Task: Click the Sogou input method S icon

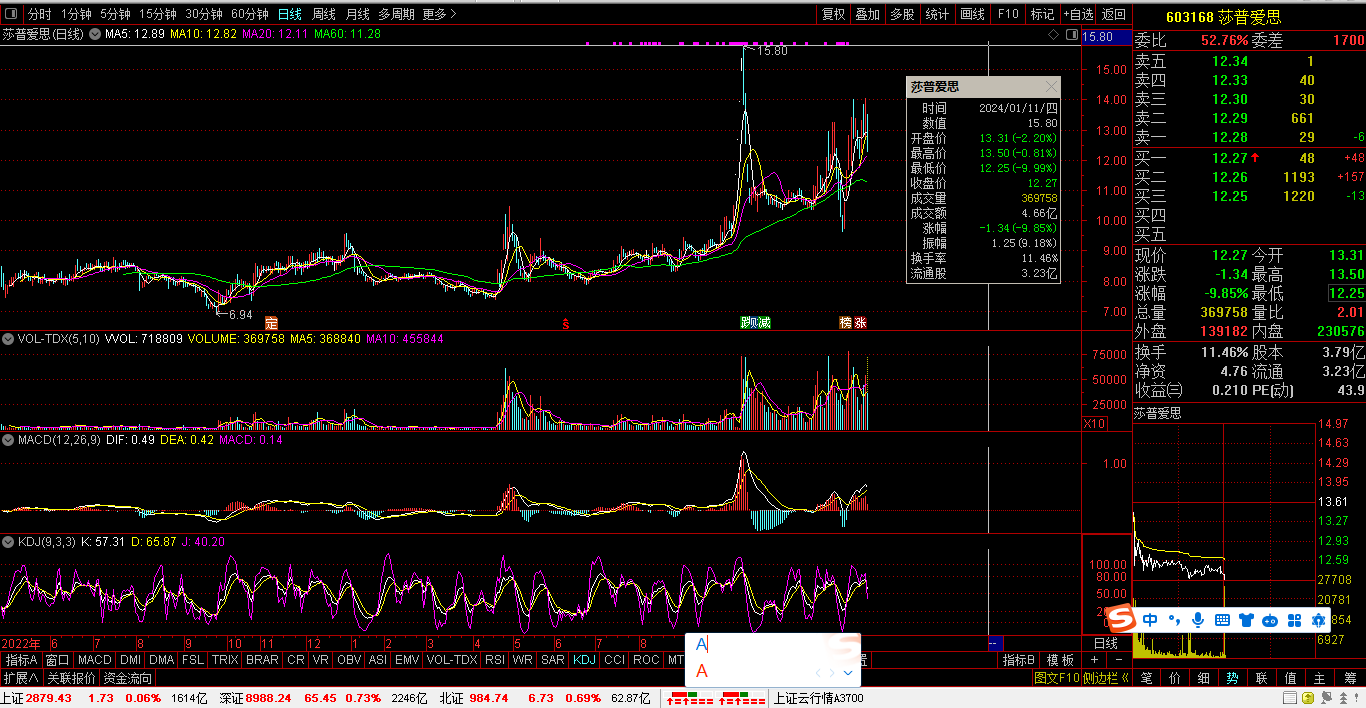Action: pyautogui.click(x=1122, y=620)
